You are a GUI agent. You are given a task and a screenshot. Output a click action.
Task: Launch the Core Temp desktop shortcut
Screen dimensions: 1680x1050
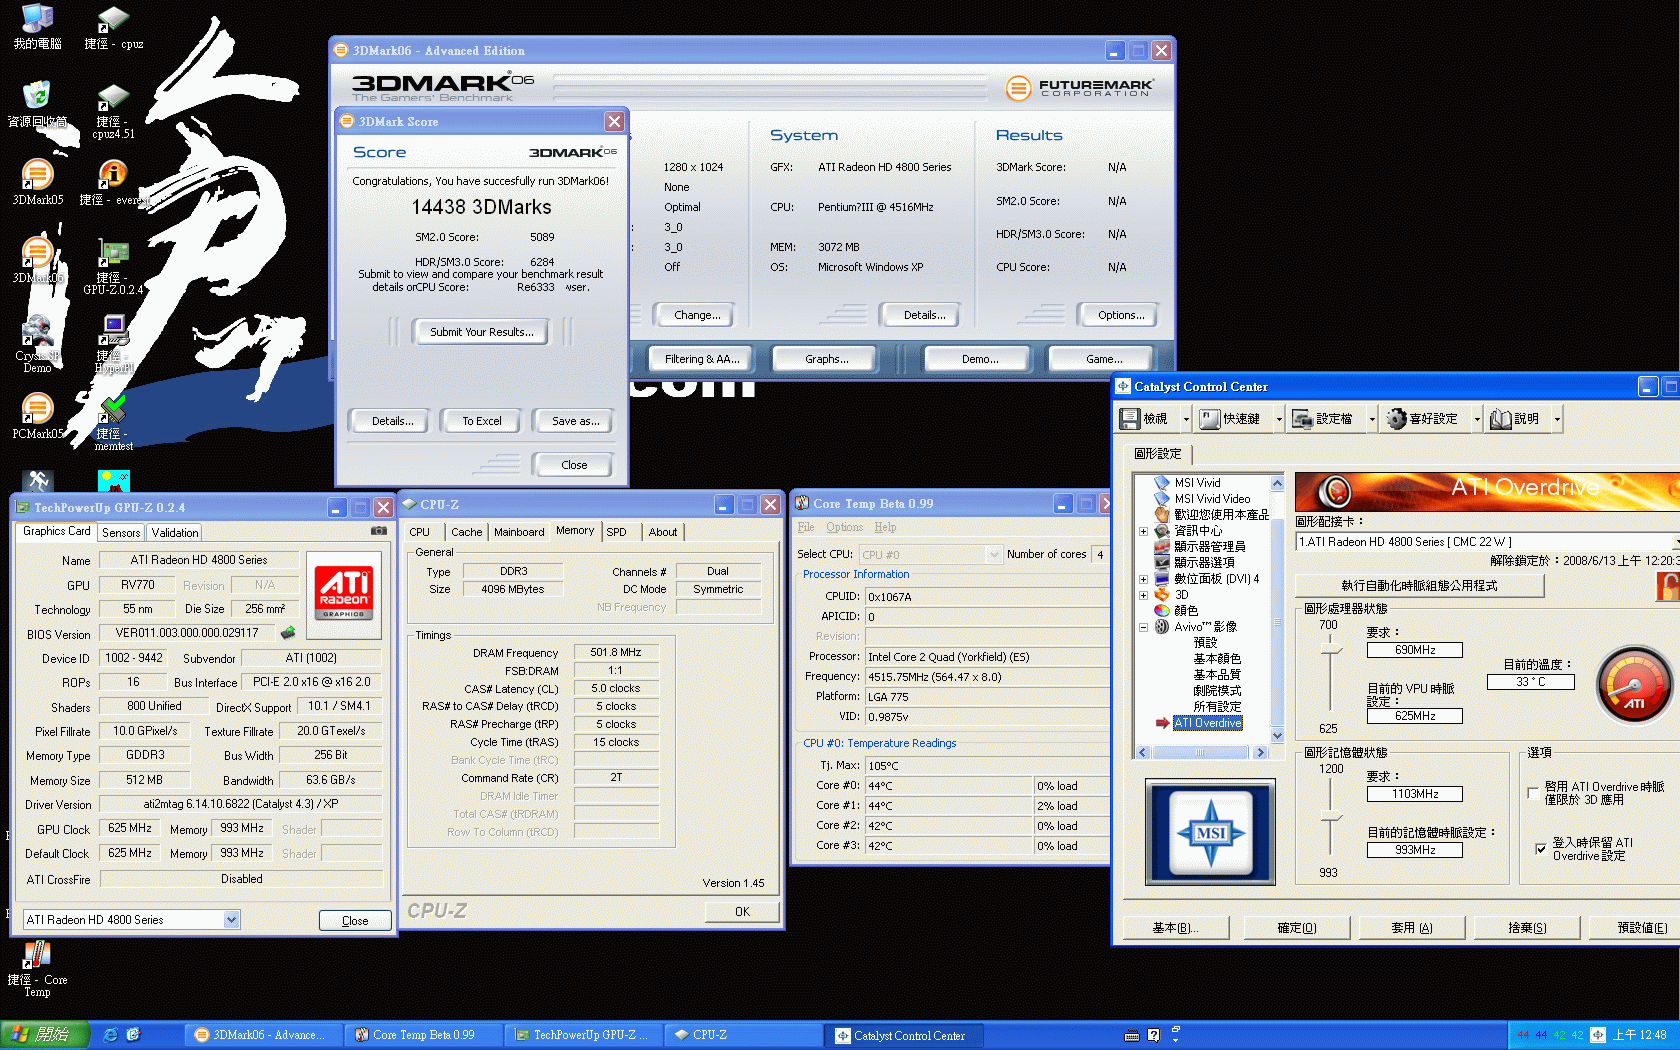click(37, 969)
